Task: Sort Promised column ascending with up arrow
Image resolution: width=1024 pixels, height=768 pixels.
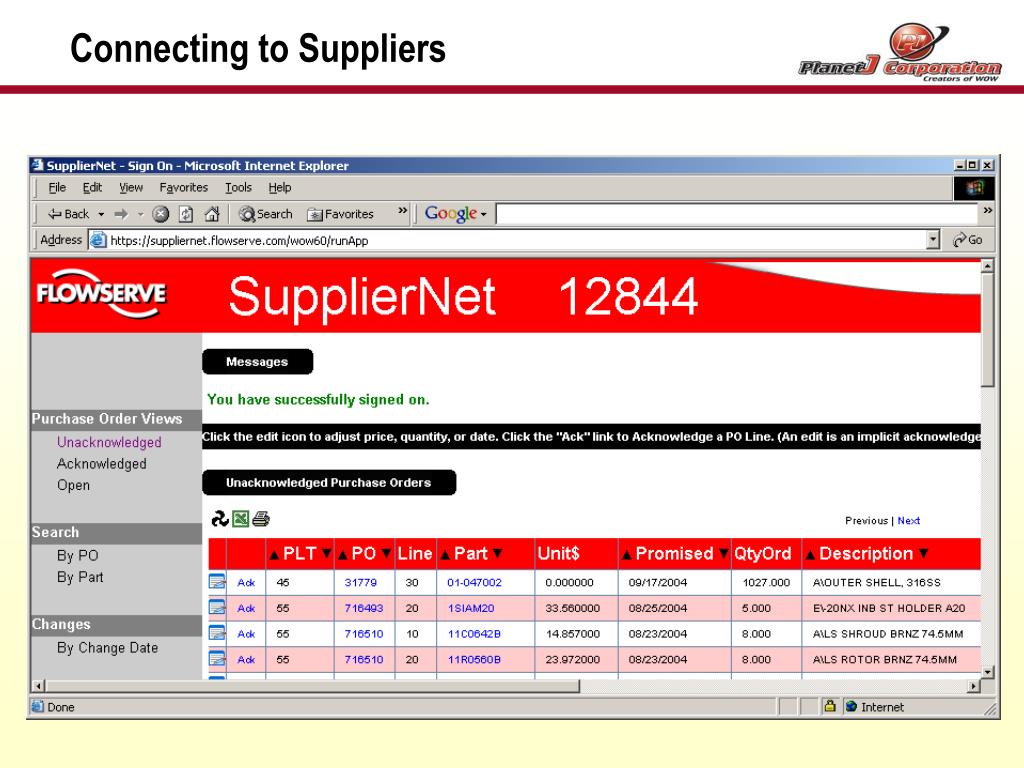Action: click(x=626, y=554)
